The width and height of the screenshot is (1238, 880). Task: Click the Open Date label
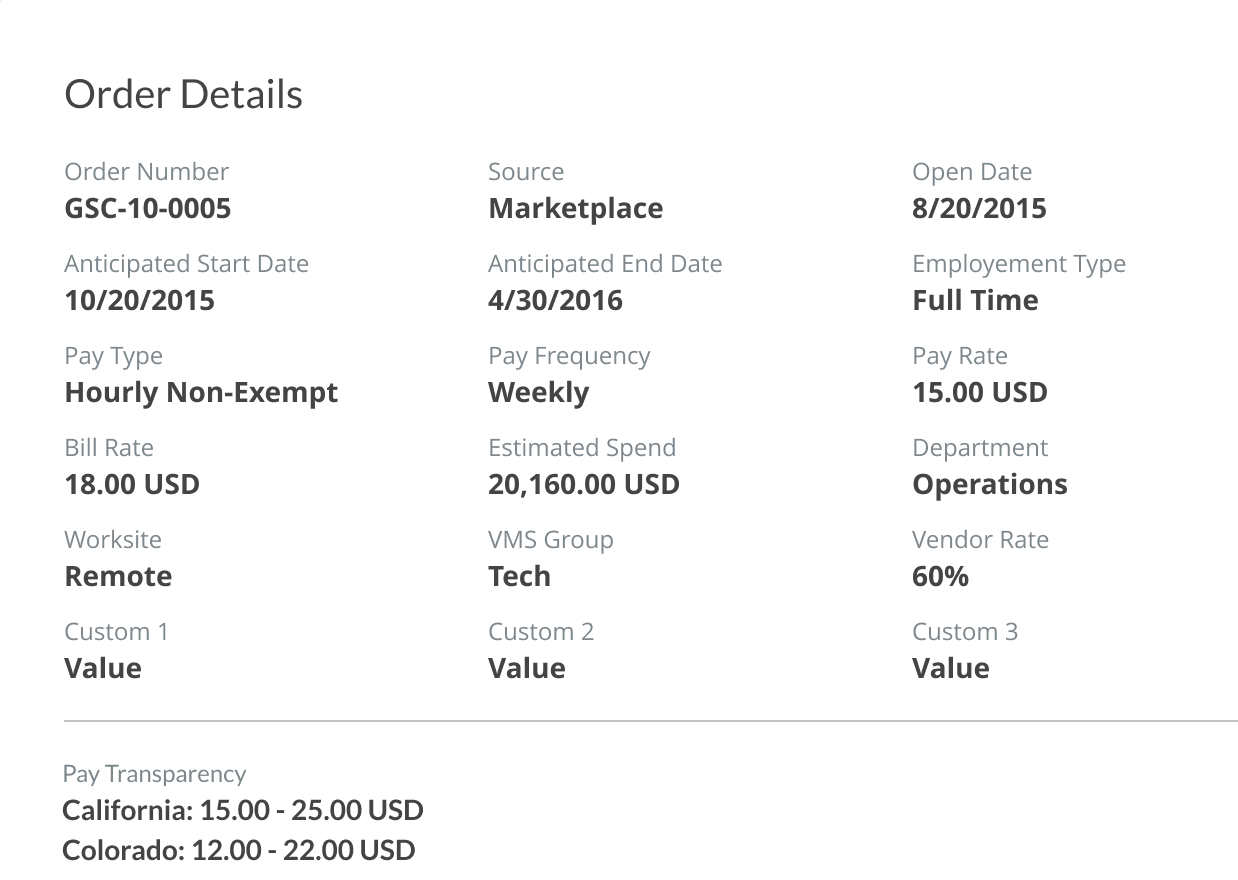[972, 172]
